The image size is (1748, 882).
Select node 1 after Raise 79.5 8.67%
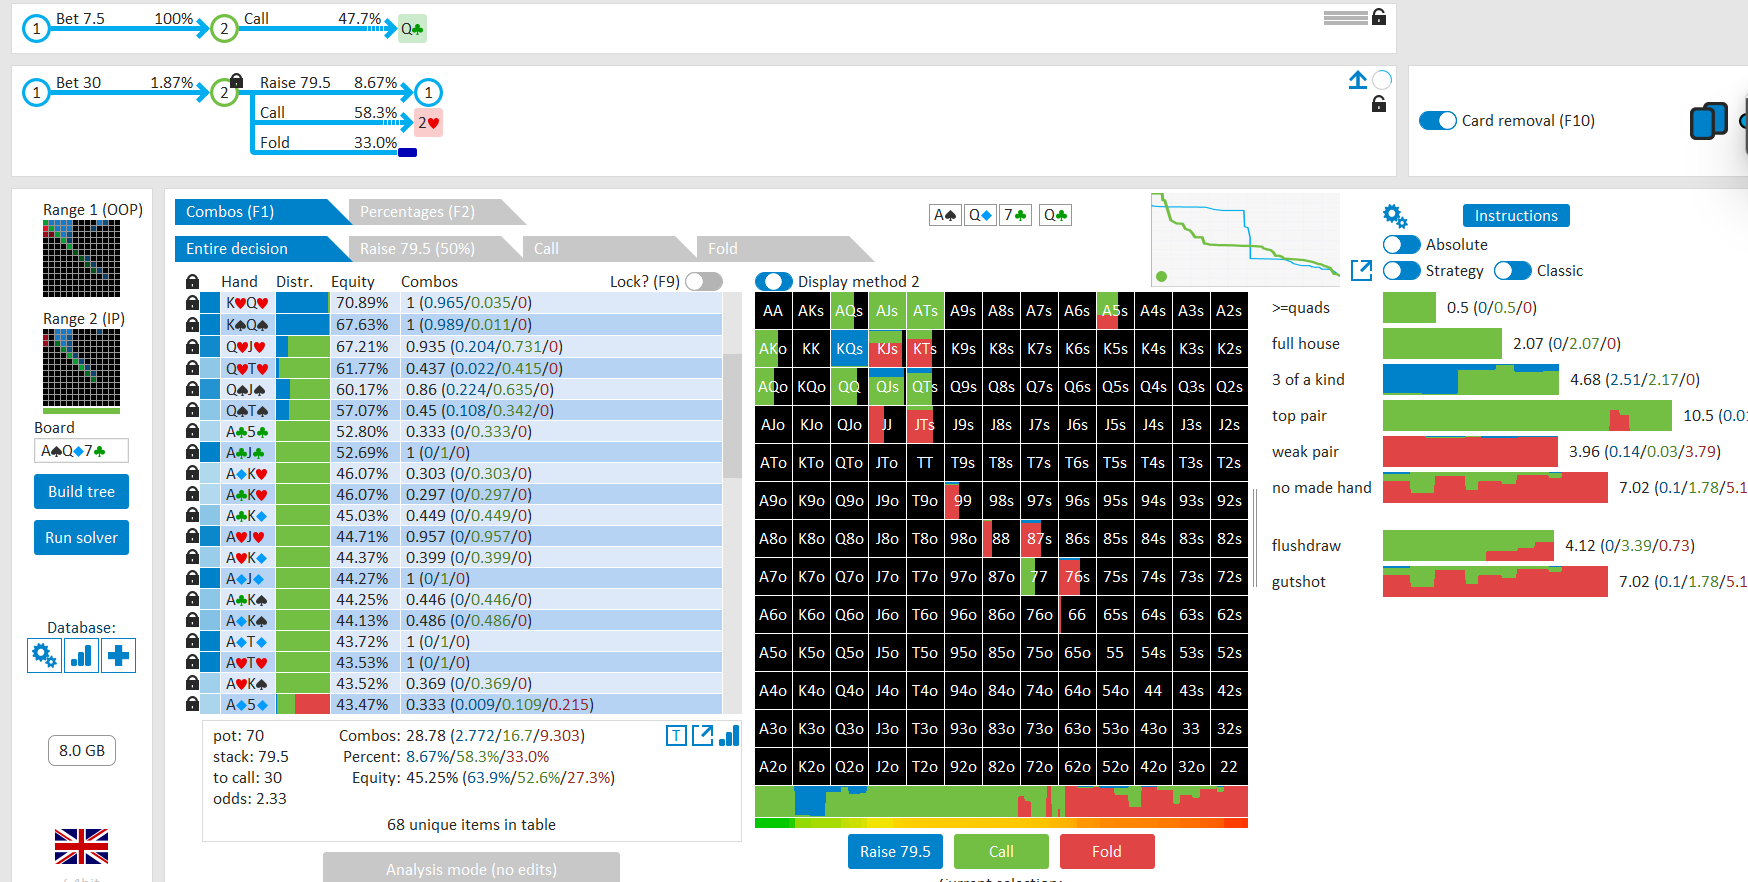click(x=428, y=93)
